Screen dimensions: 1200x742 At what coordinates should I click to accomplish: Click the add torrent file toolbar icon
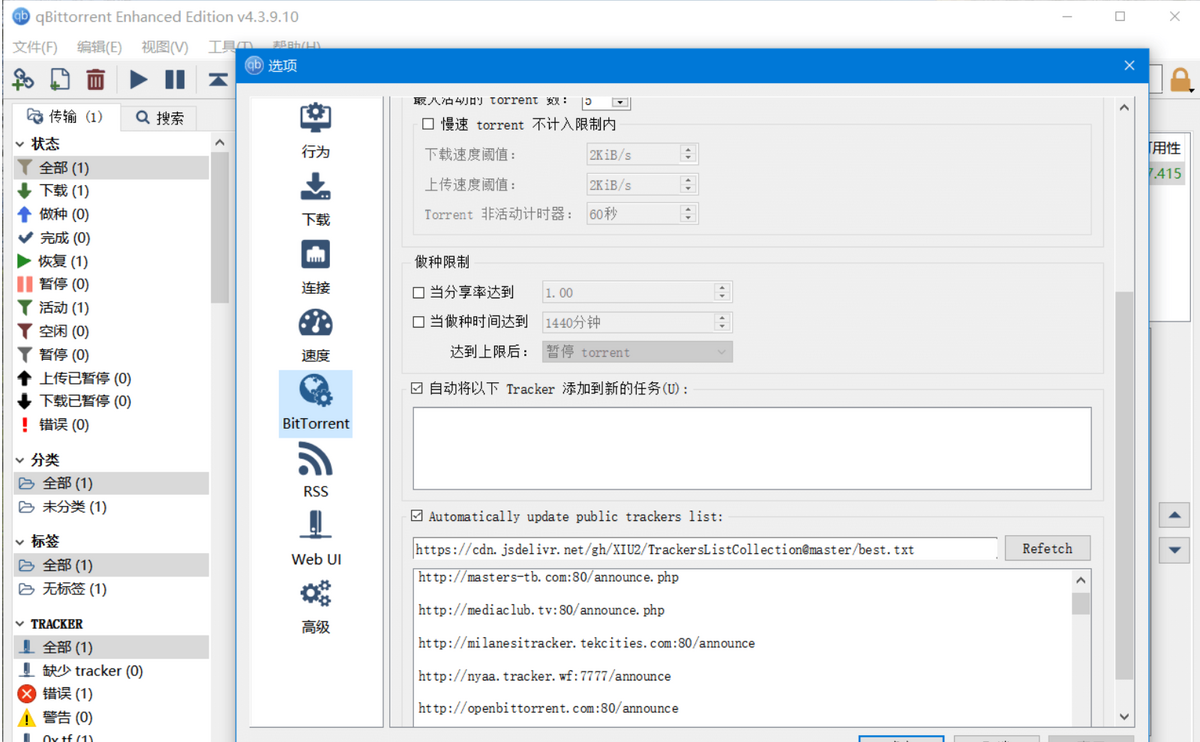pyautogui.click(x=60, y=79)
